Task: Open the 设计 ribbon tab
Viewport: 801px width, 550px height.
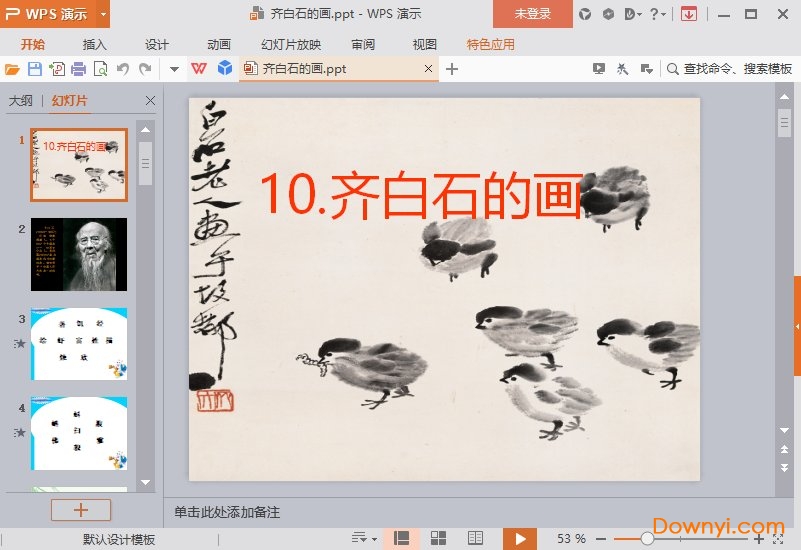Action: (x=156, y=44)
